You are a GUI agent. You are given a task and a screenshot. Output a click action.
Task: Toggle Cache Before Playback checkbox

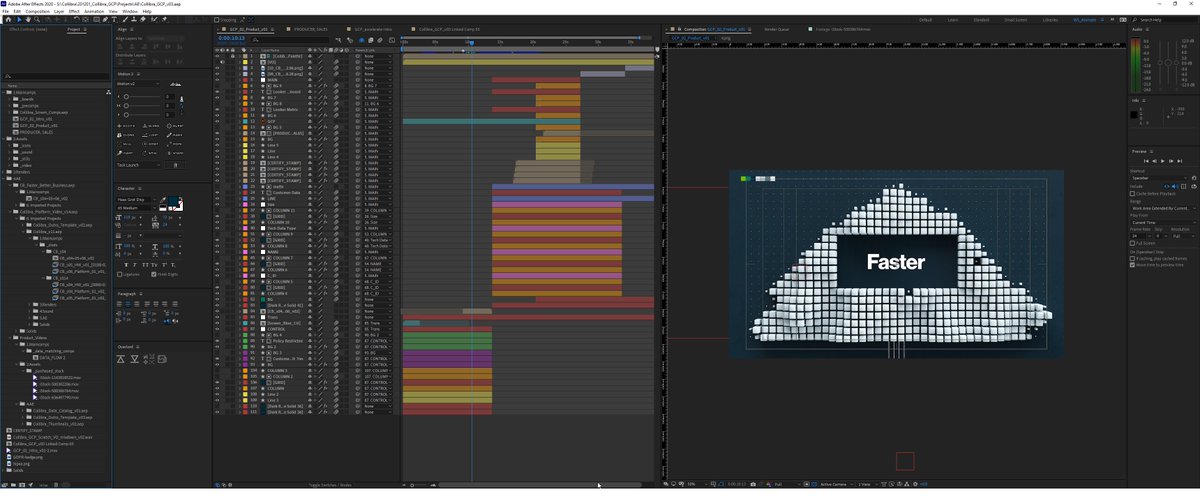[1132, 194]
